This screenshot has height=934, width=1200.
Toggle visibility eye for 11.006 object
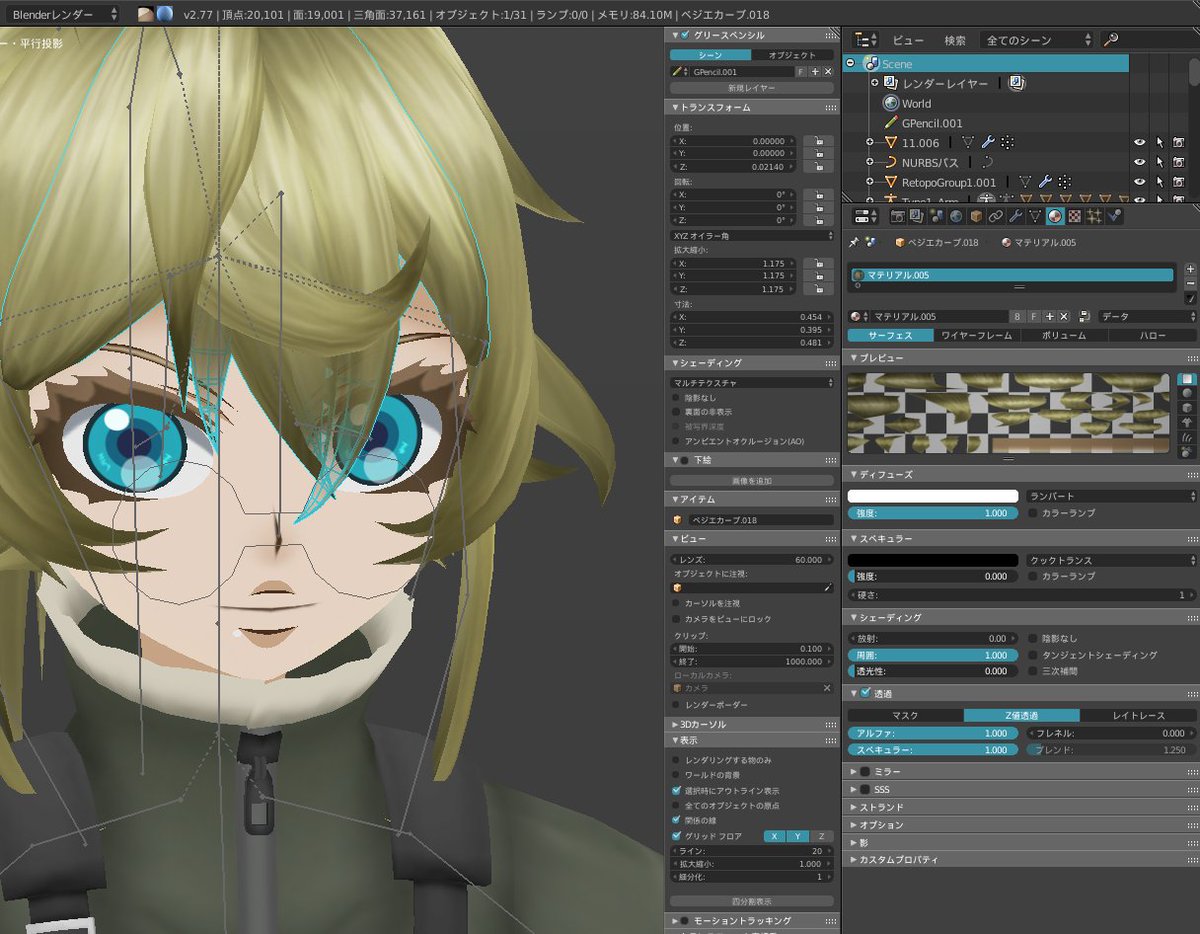[1139, 142]
